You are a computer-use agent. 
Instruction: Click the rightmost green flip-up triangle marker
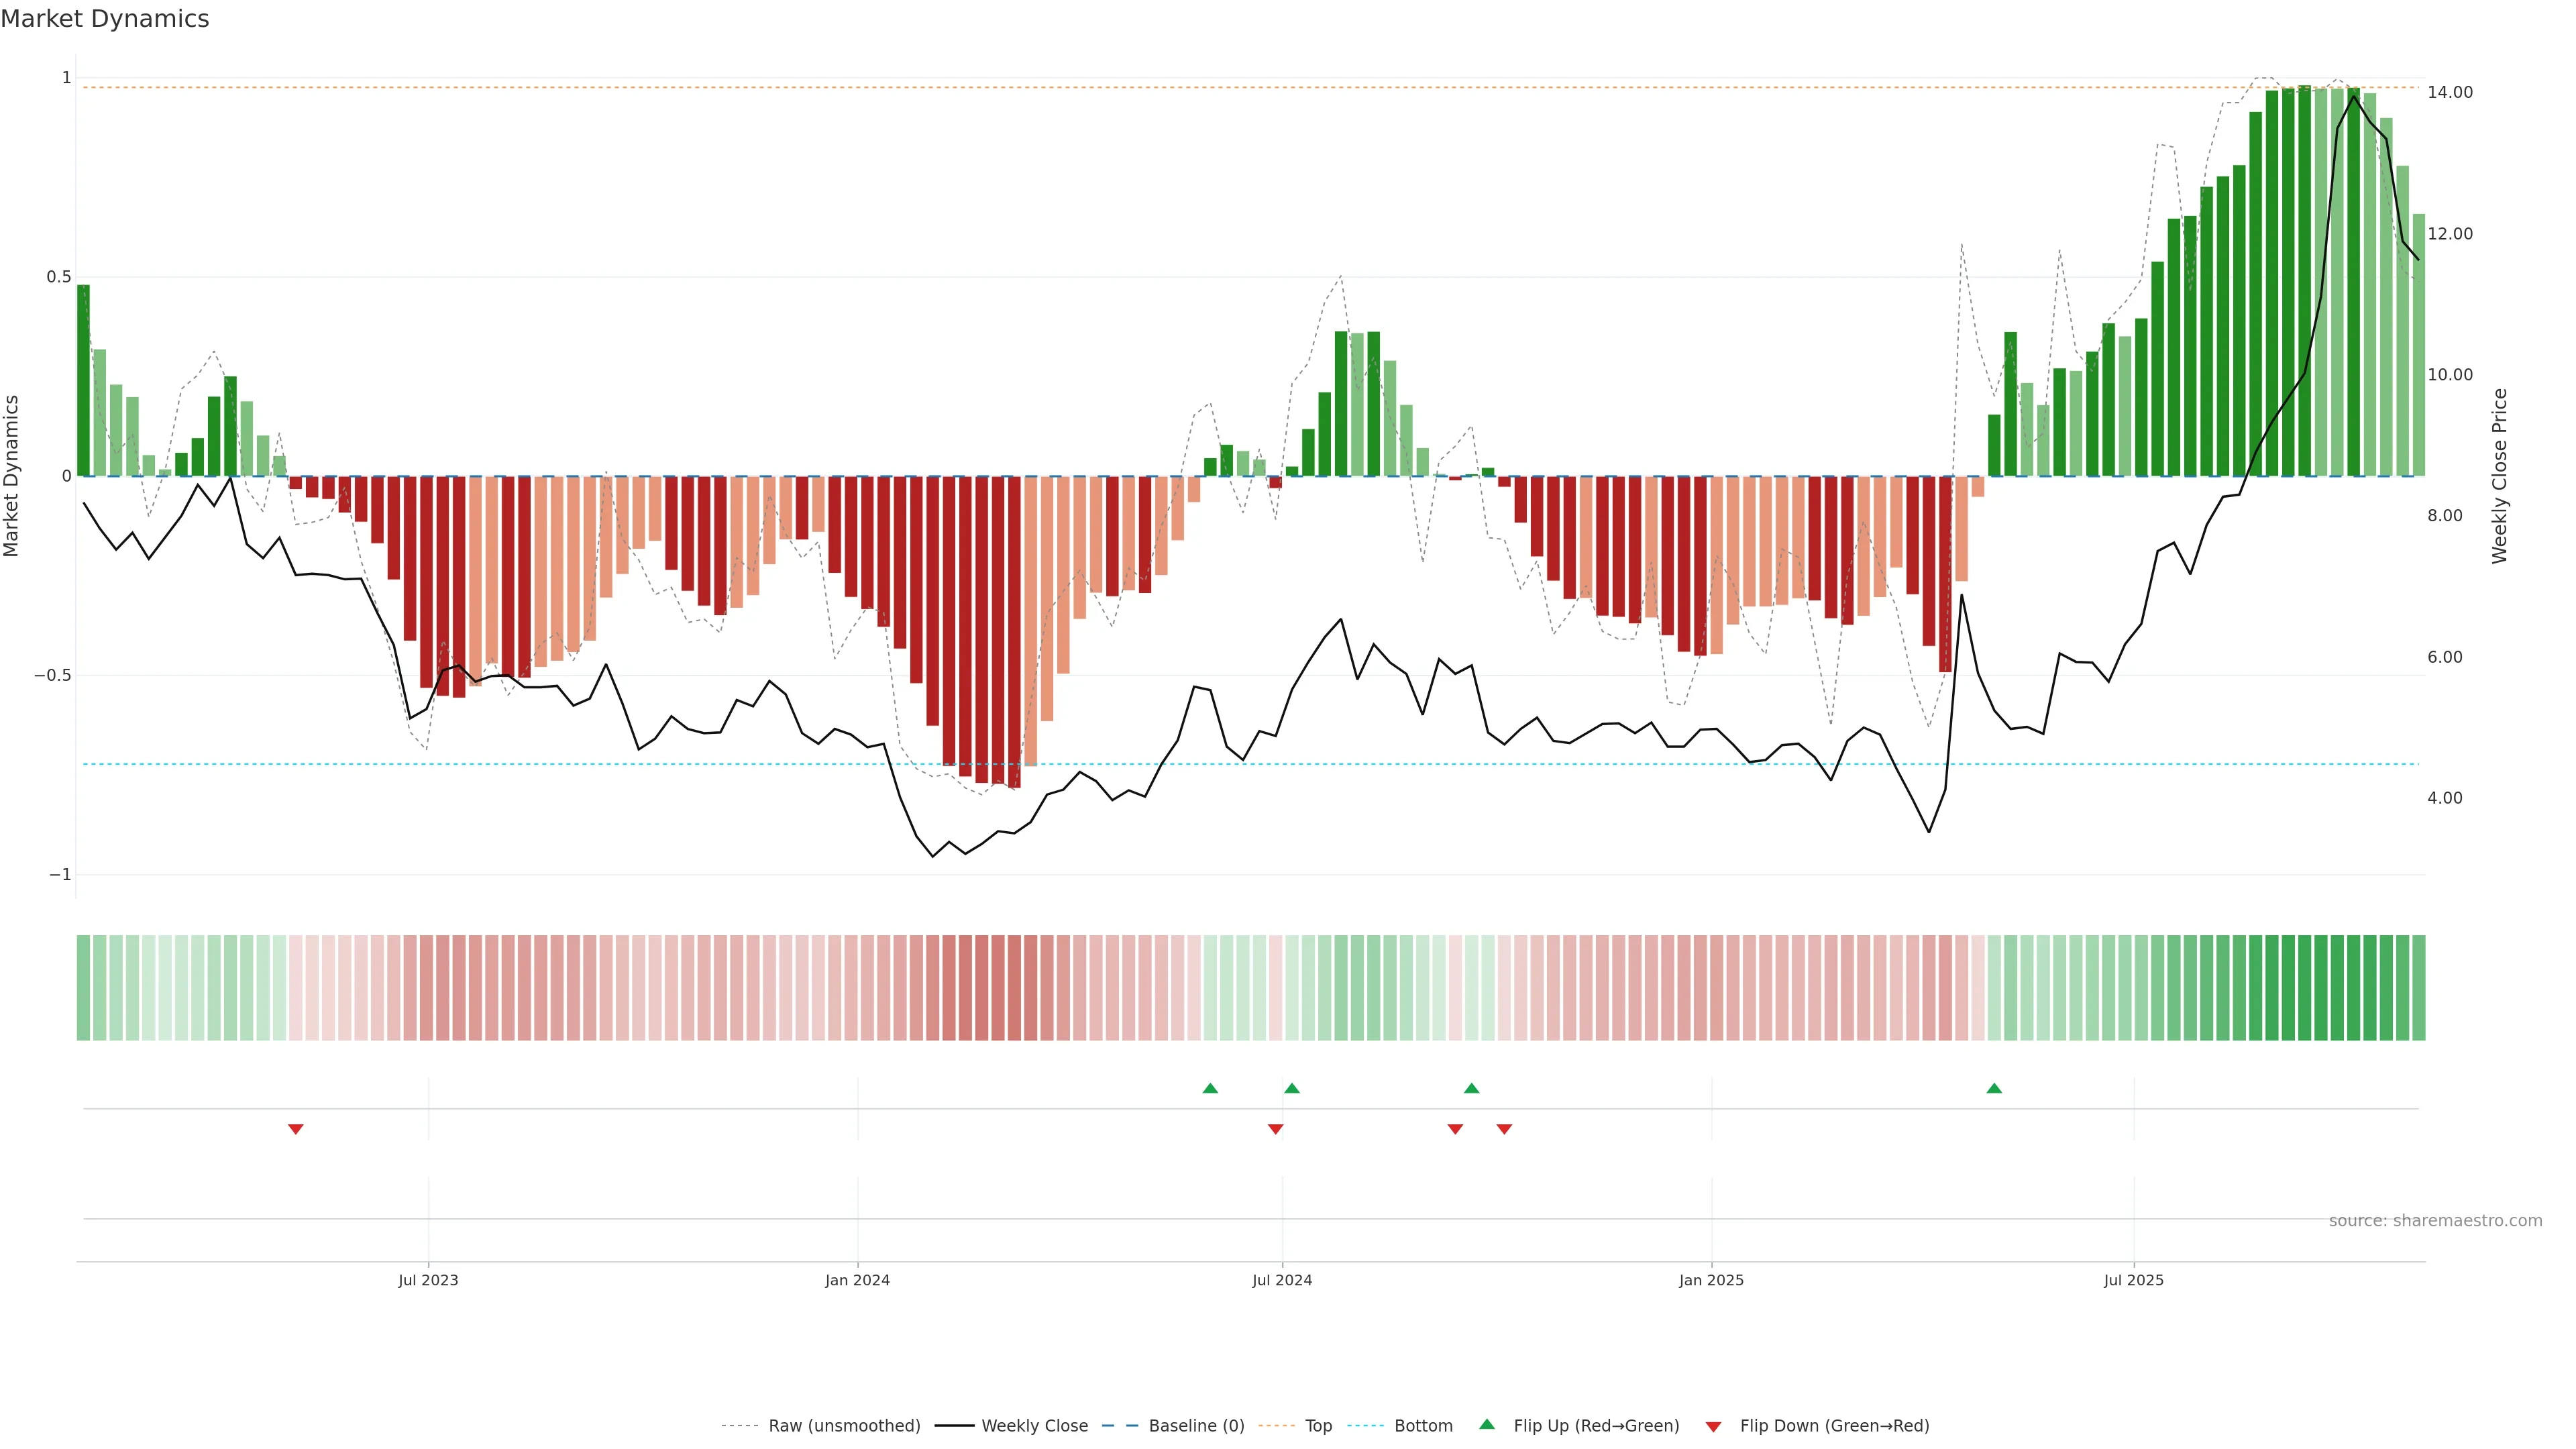1994,1088
